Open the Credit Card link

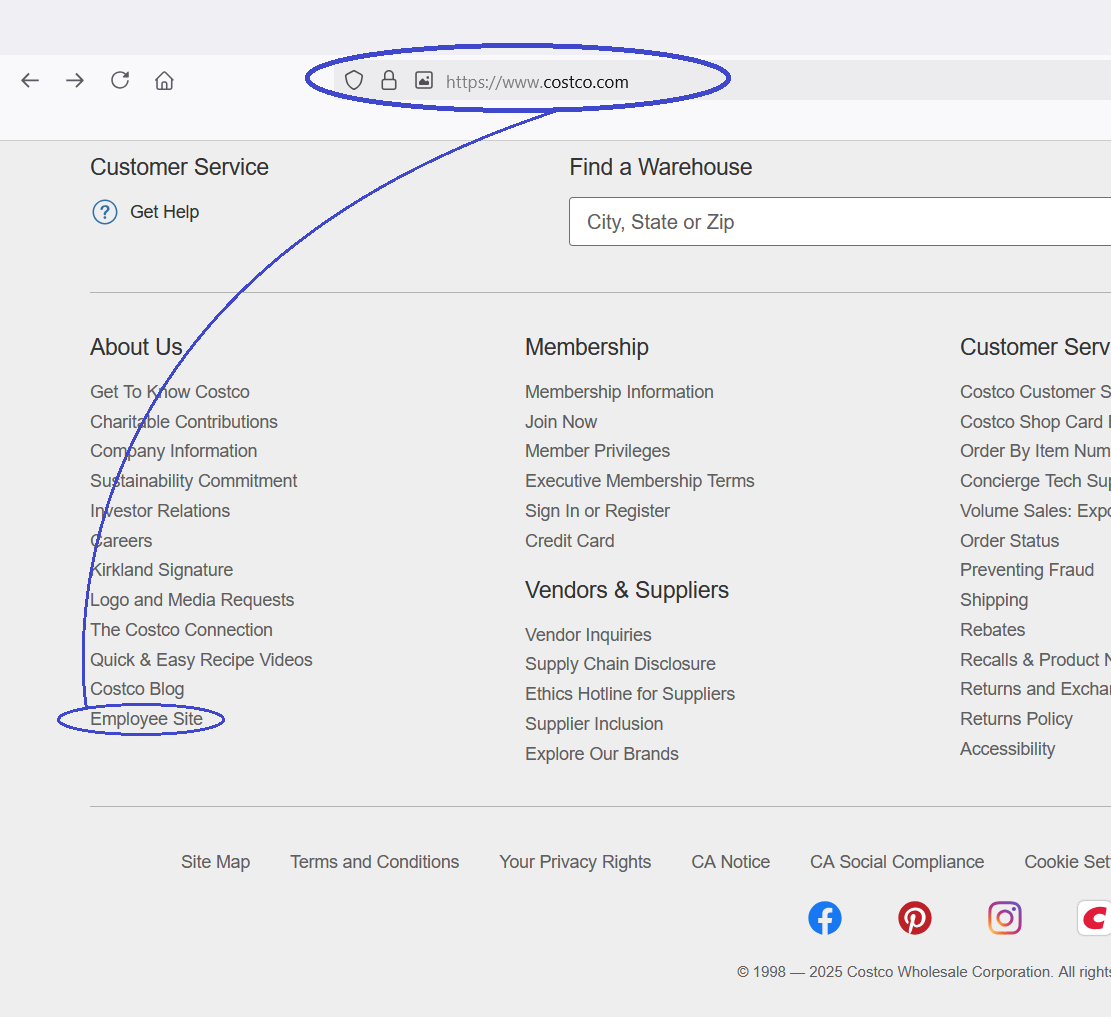pyautogui.click(x=570, y=541)
